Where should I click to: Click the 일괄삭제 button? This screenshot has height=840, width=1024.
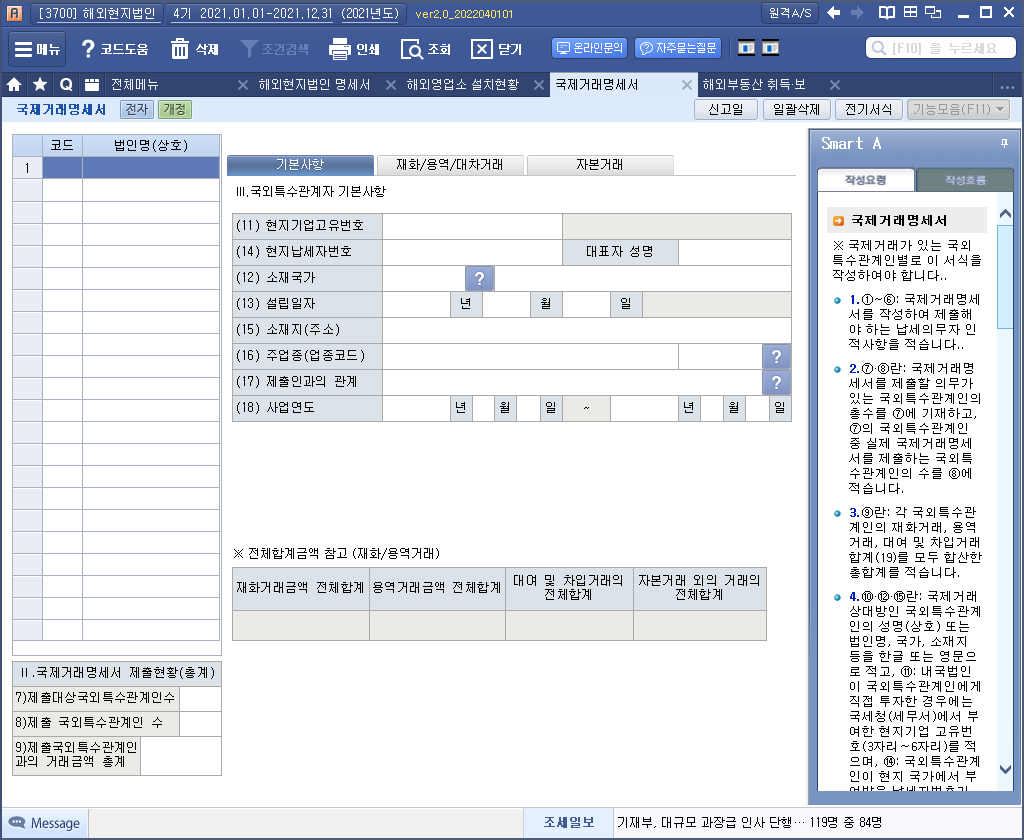(796, 109)
